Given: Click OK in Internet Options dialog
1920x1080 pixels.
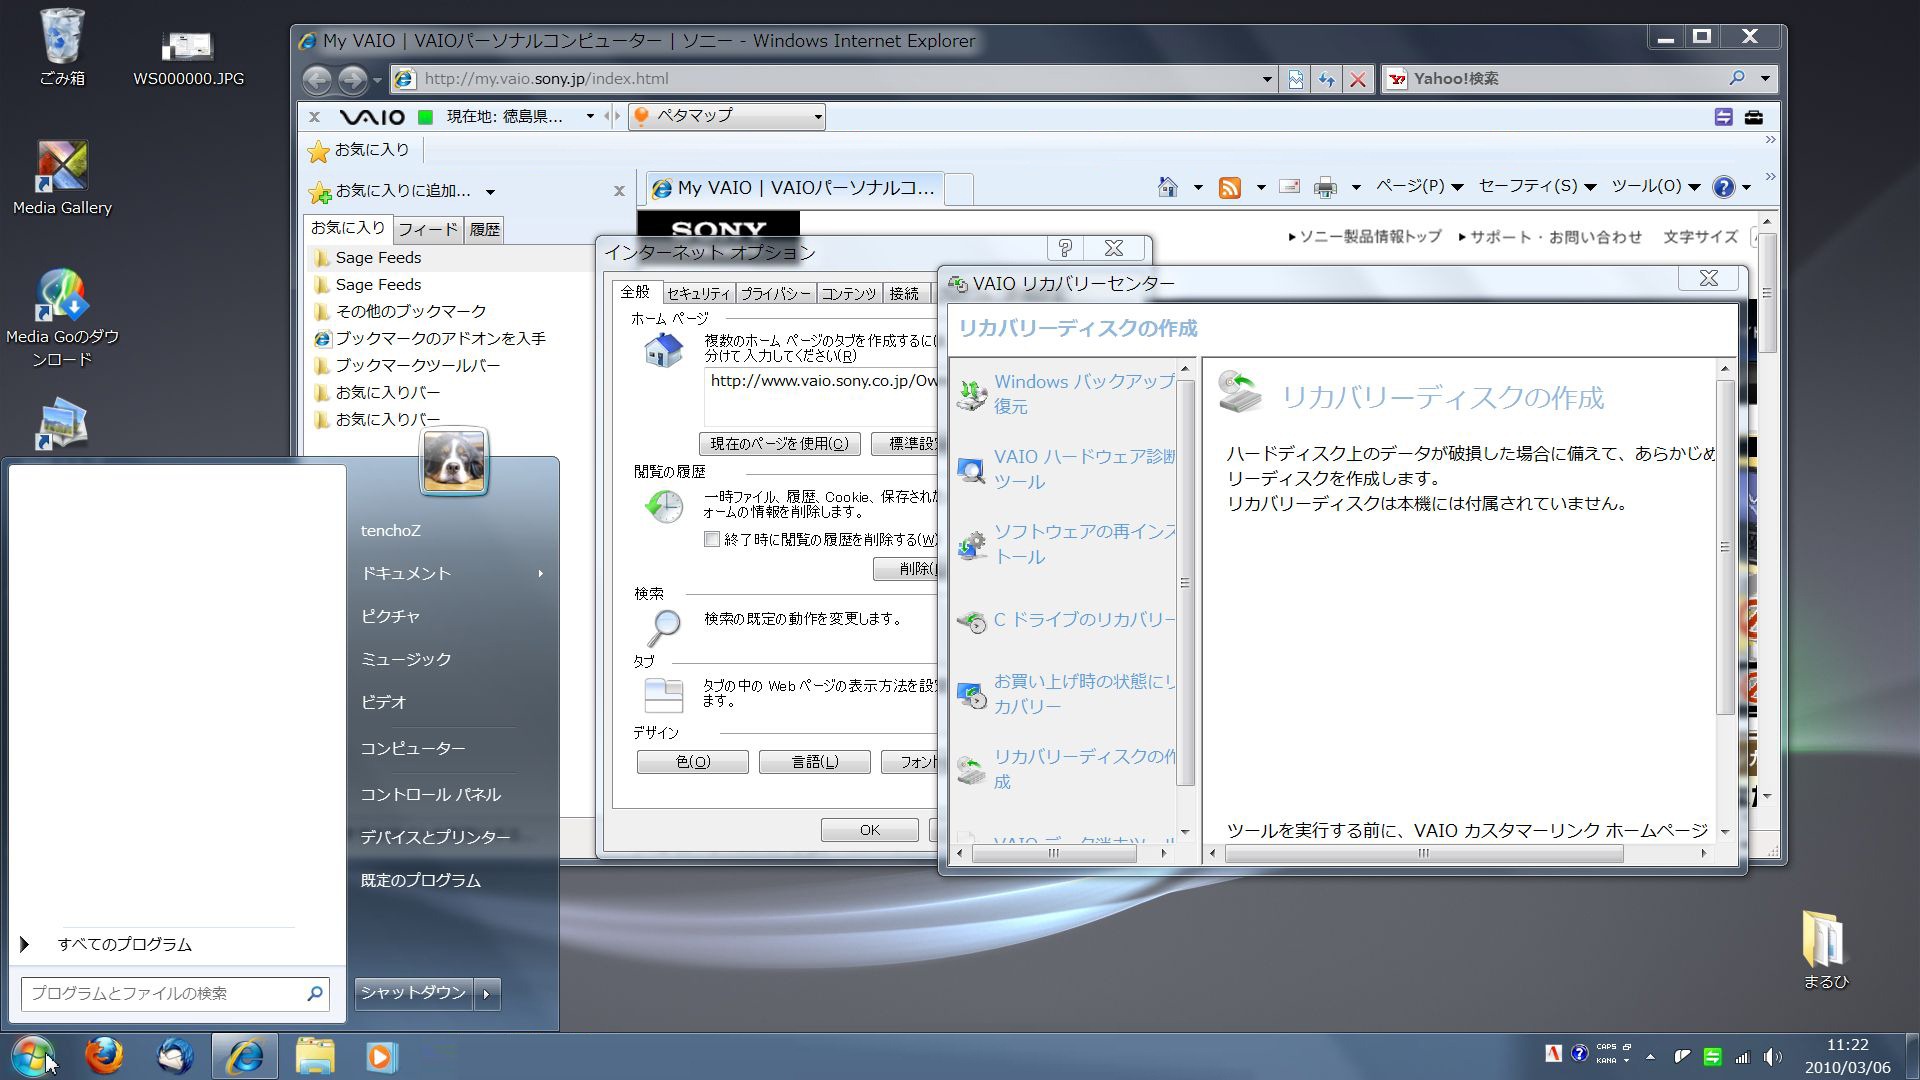Looking at the screenshot, I should [x=870, y=830].
